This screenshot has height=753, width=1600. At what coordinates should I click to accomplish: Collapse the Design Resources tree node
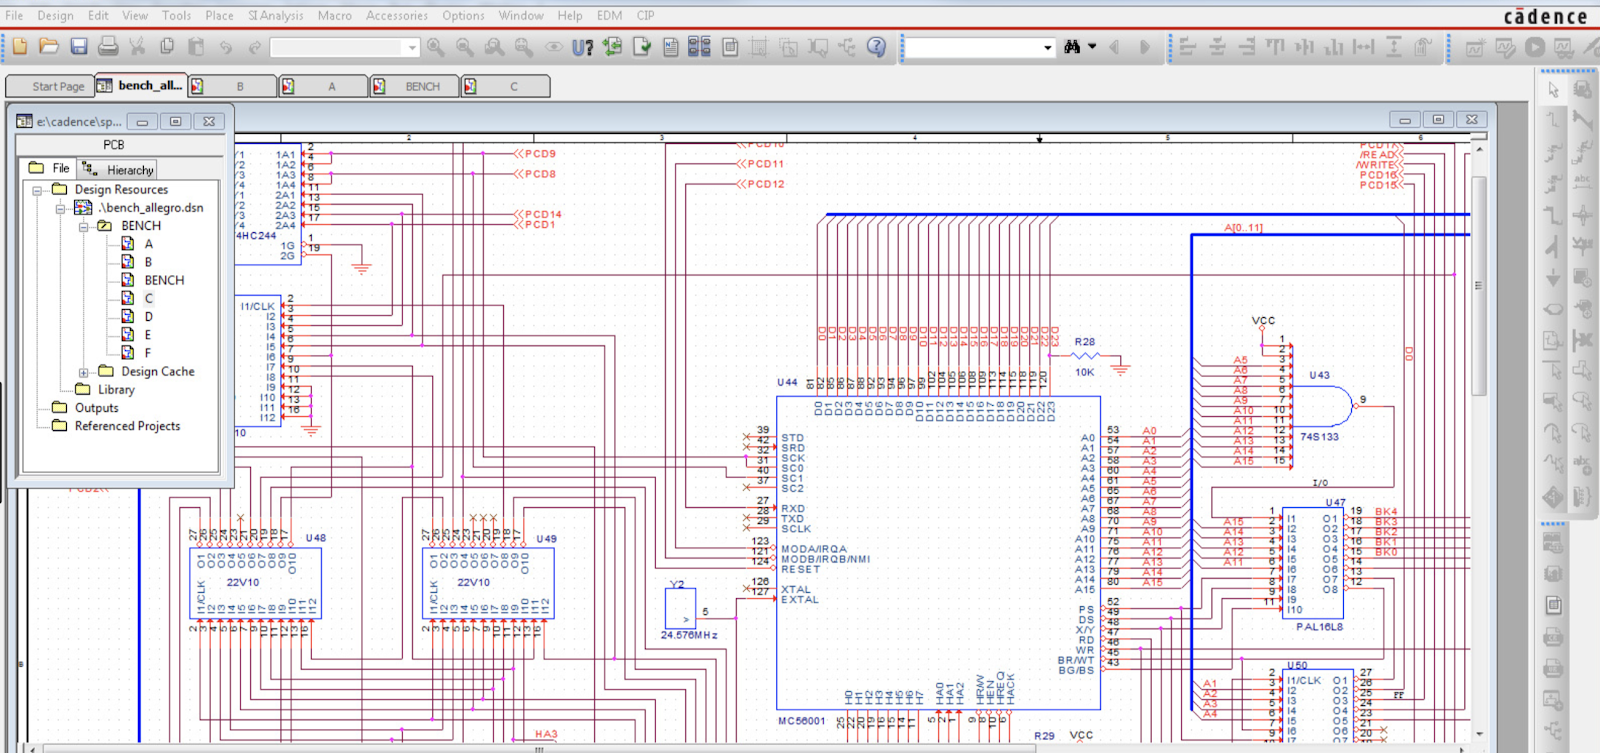[x=37, y=190]
